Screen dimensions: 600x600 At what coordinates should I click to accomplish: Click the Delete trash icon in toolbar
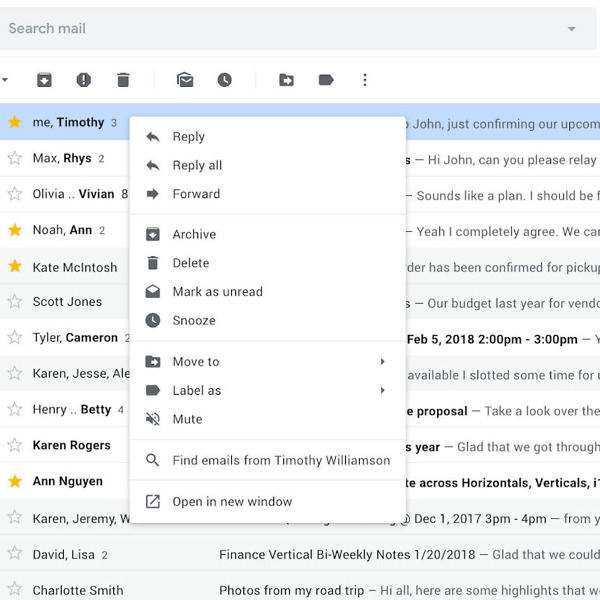[123, 80]
